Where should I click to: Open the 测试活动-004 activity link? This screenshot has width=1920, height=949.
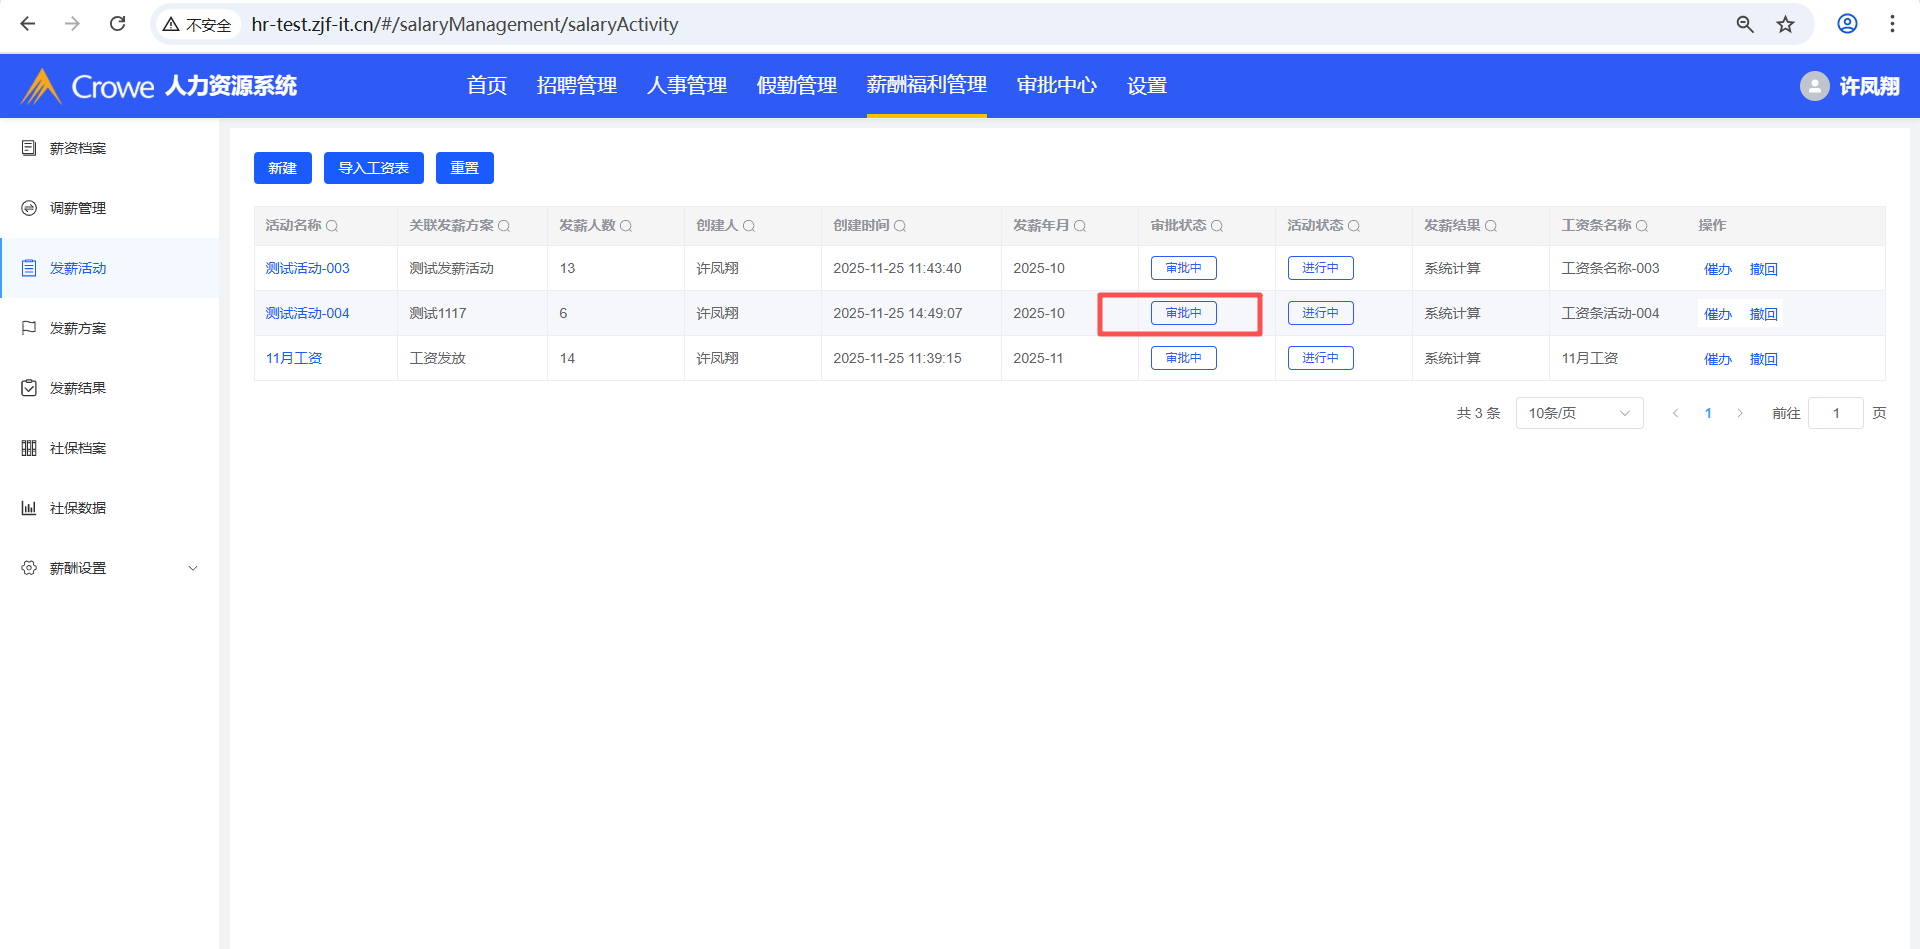pos(307,313)
